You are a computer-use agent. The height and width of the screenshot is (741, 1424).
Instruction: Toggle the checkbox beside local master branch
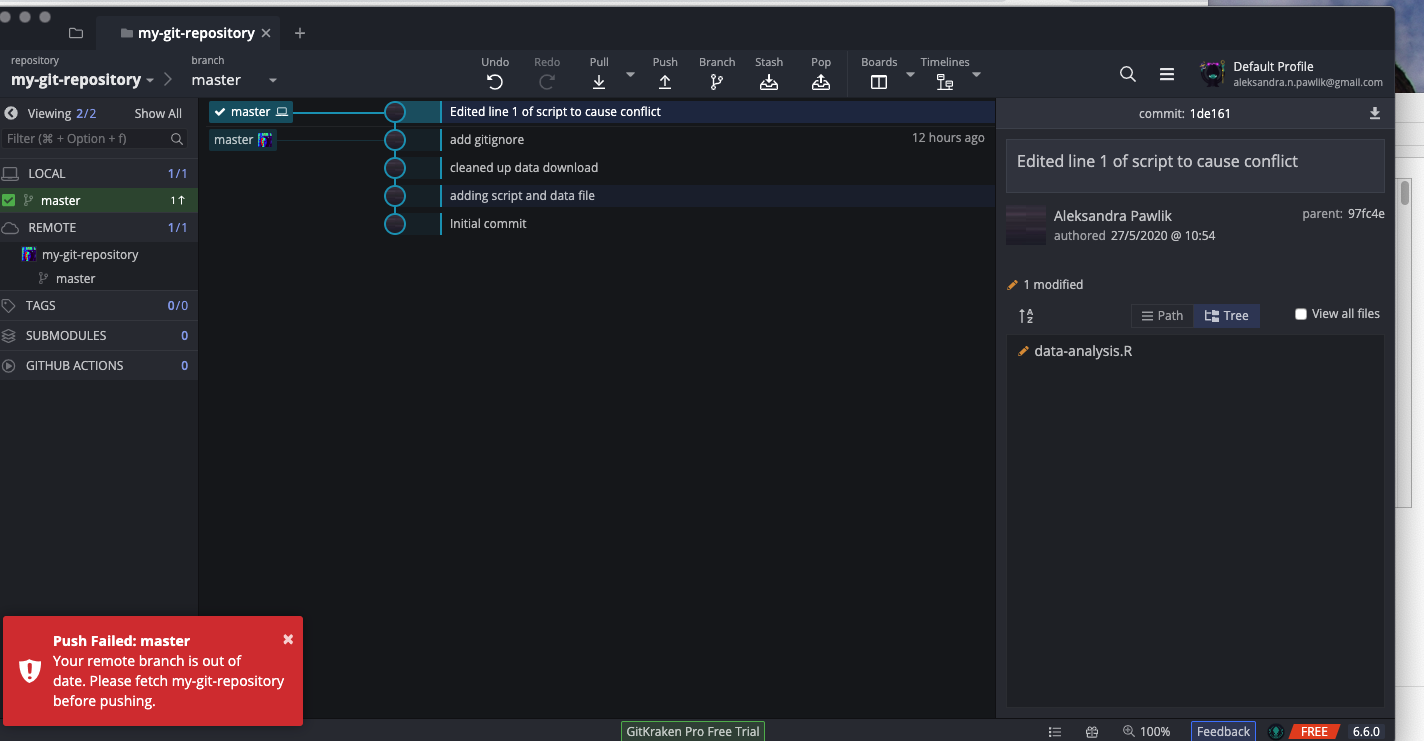[9, 200]
